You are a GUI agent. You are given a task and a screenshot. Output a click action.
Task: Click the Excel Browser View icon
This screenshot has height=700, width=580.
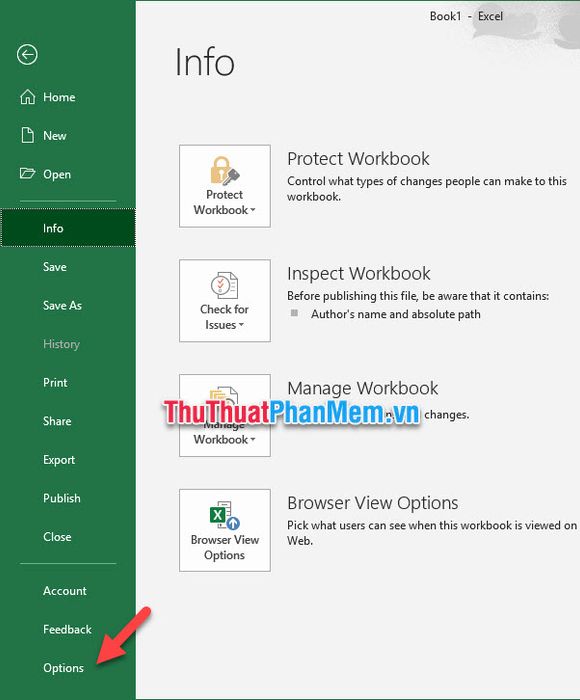pyautogui.click(x=225, y=515)
